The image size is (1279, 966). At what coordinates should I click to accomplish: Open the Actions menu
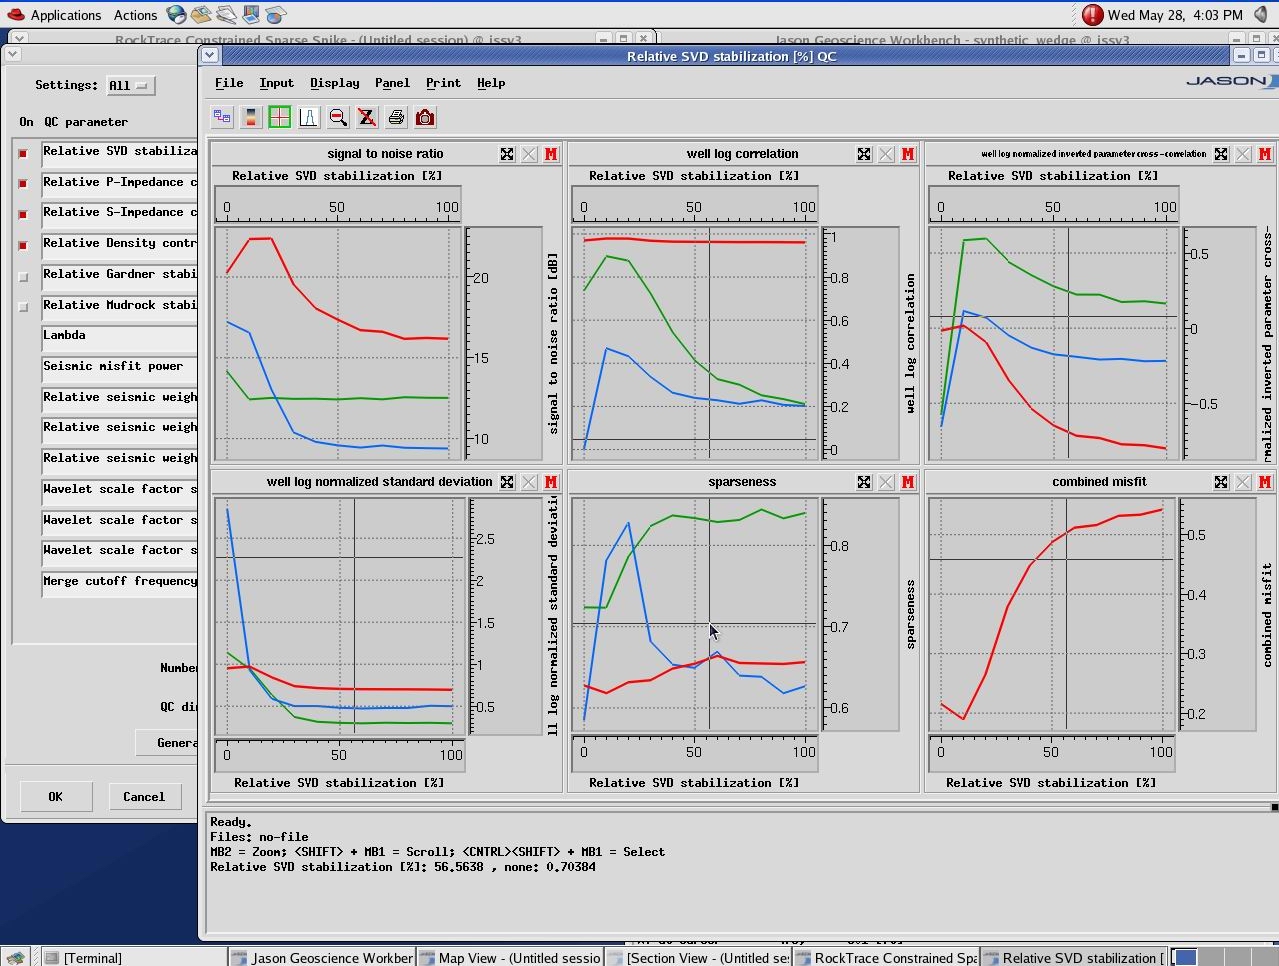135,15
